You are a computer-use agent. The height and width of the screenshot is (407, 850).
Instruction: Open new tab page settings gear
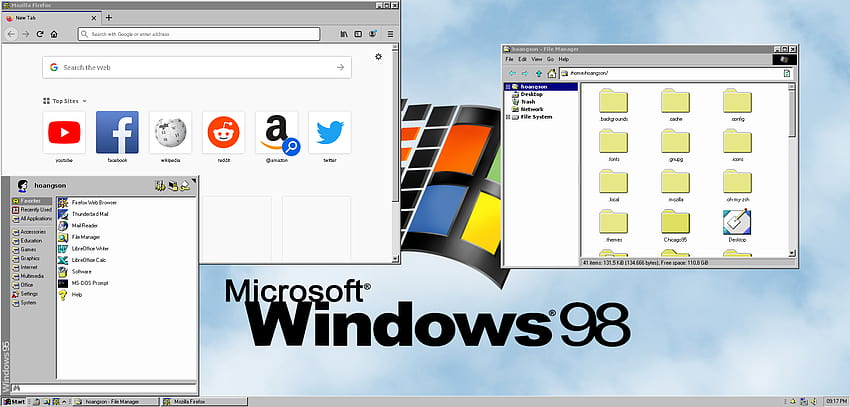[378, 56]
